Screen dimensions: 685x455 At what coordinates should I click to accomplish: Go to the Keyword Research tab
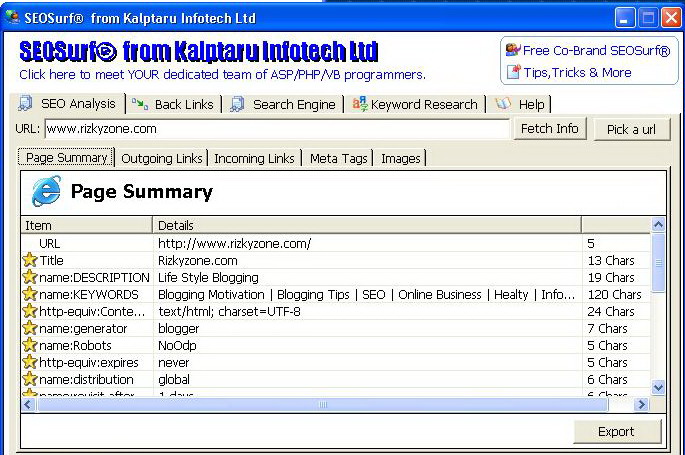pyautogui.click(x=415, y=104)
